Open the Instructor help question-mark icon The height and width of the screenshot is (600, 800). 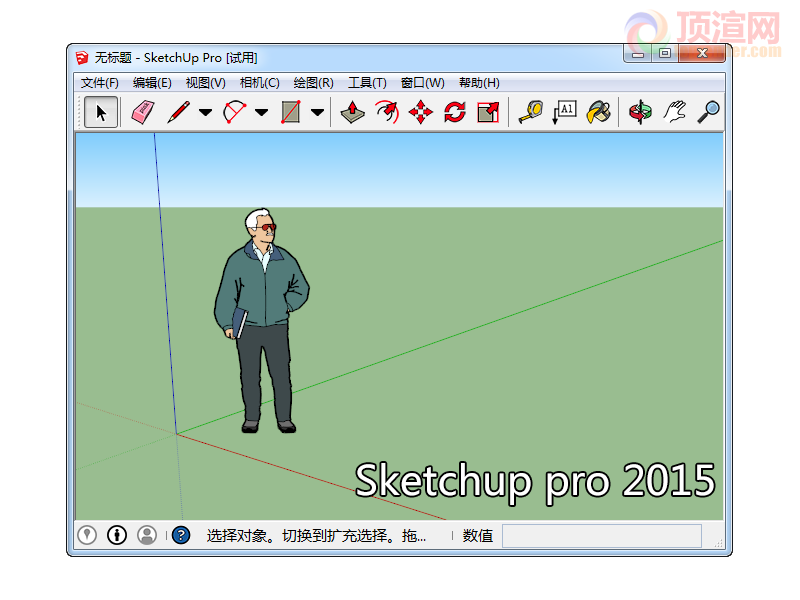(x=181, y=535)
